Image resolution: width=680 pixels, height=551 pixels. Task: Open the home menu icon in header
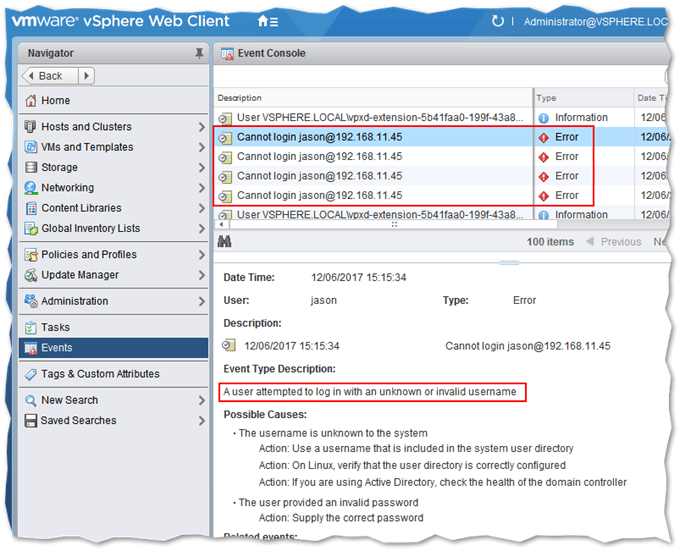tap(268, 21)
